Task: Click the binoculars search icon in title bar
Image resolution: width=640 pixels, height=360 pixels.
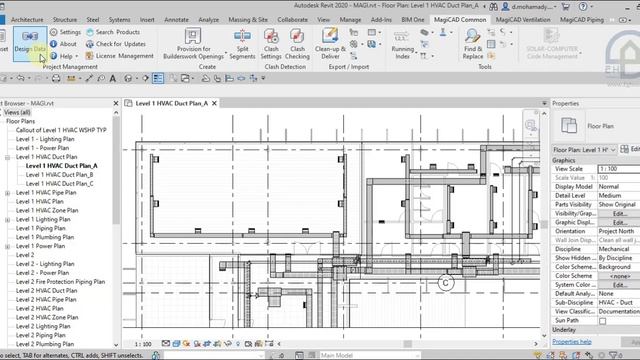Action: [493, 6]
